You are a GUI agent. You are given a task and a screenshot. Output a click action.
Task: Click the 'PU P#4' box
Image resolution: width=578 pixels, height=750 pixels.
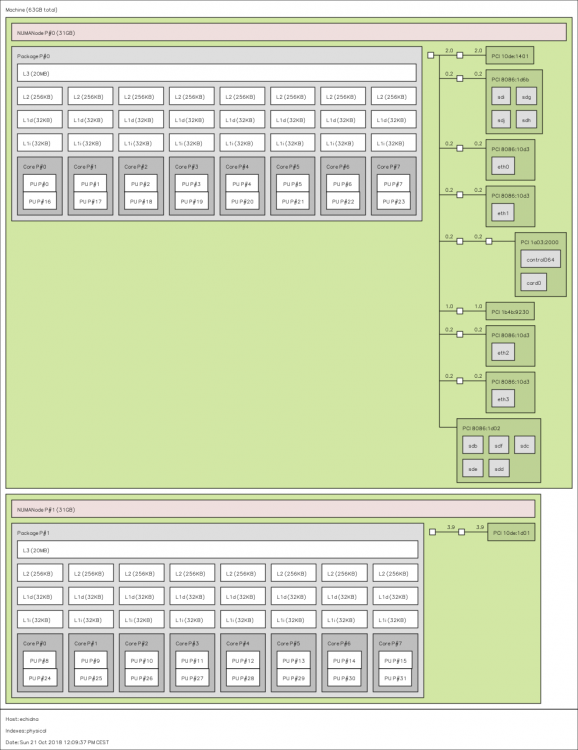coord(242,184)
